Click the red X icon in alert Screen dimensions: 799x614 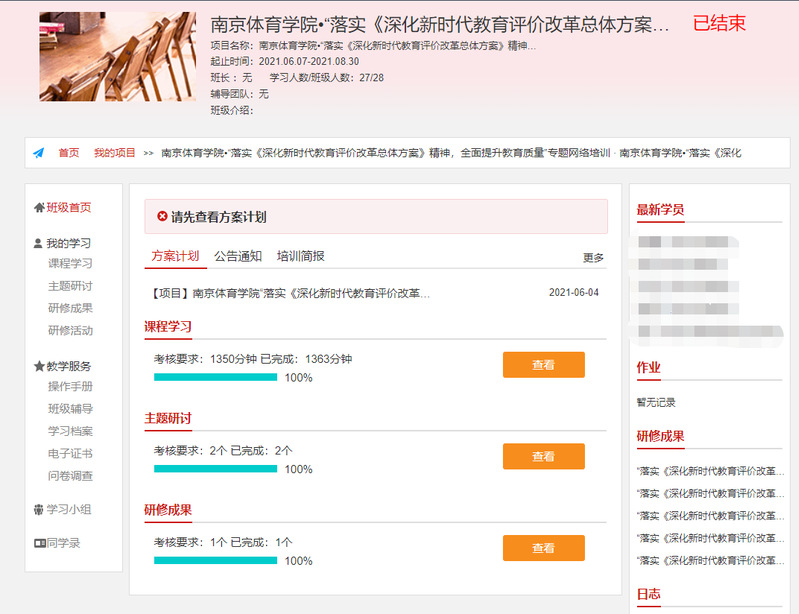point(163,216)
